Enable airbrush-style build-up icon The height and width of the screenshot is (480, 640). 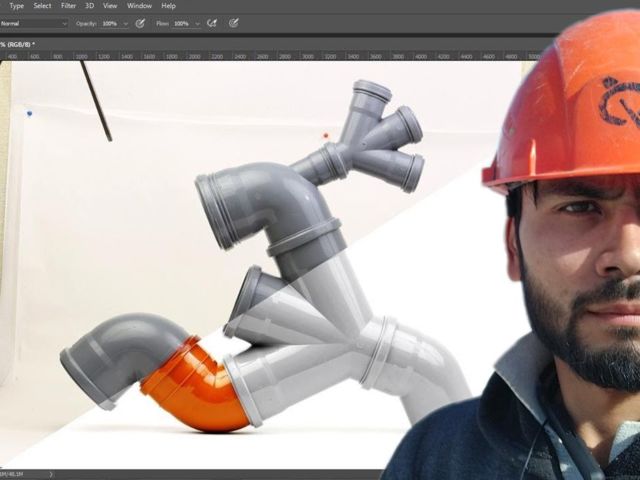tap(212, 23)
